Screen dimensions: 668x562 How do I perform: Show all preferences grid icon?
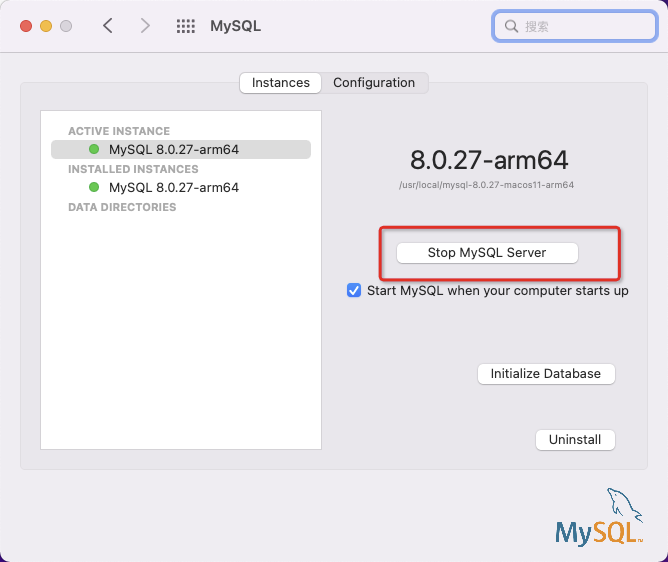[186, 26]
